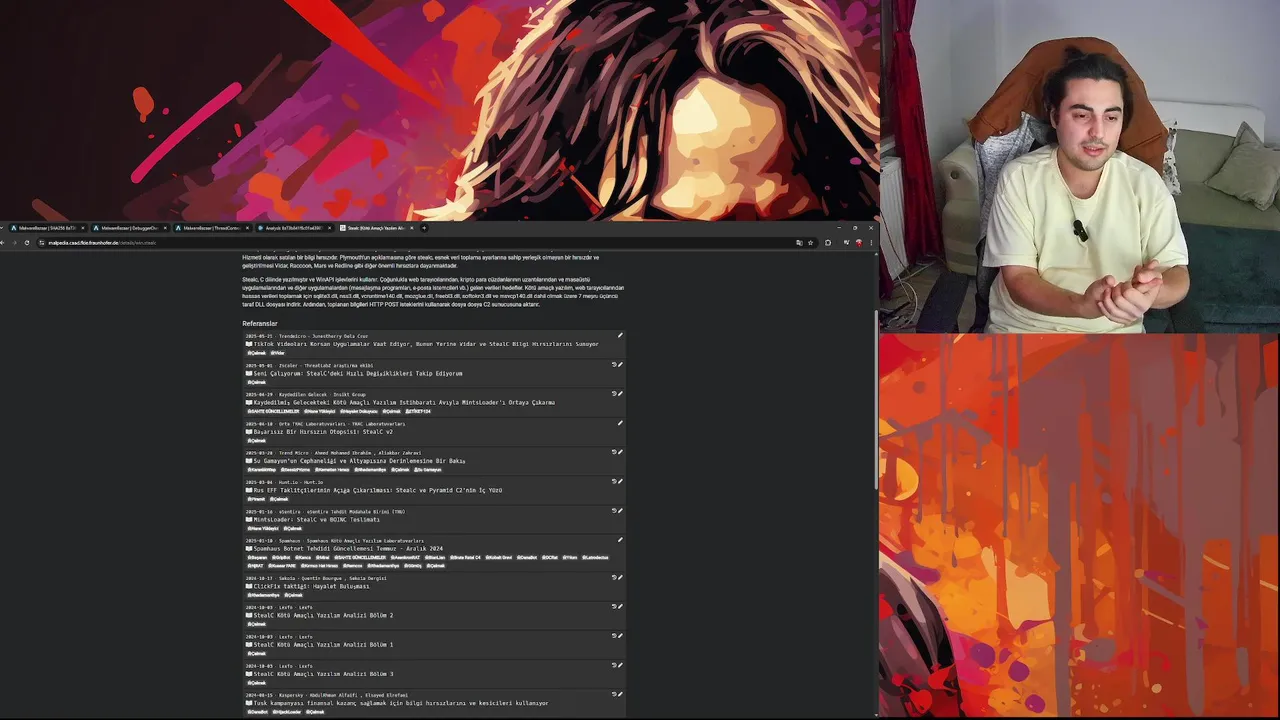Screen dimensions: 1280x720
Task: Go back using browser back arrow
Action: tap(3, 243)
